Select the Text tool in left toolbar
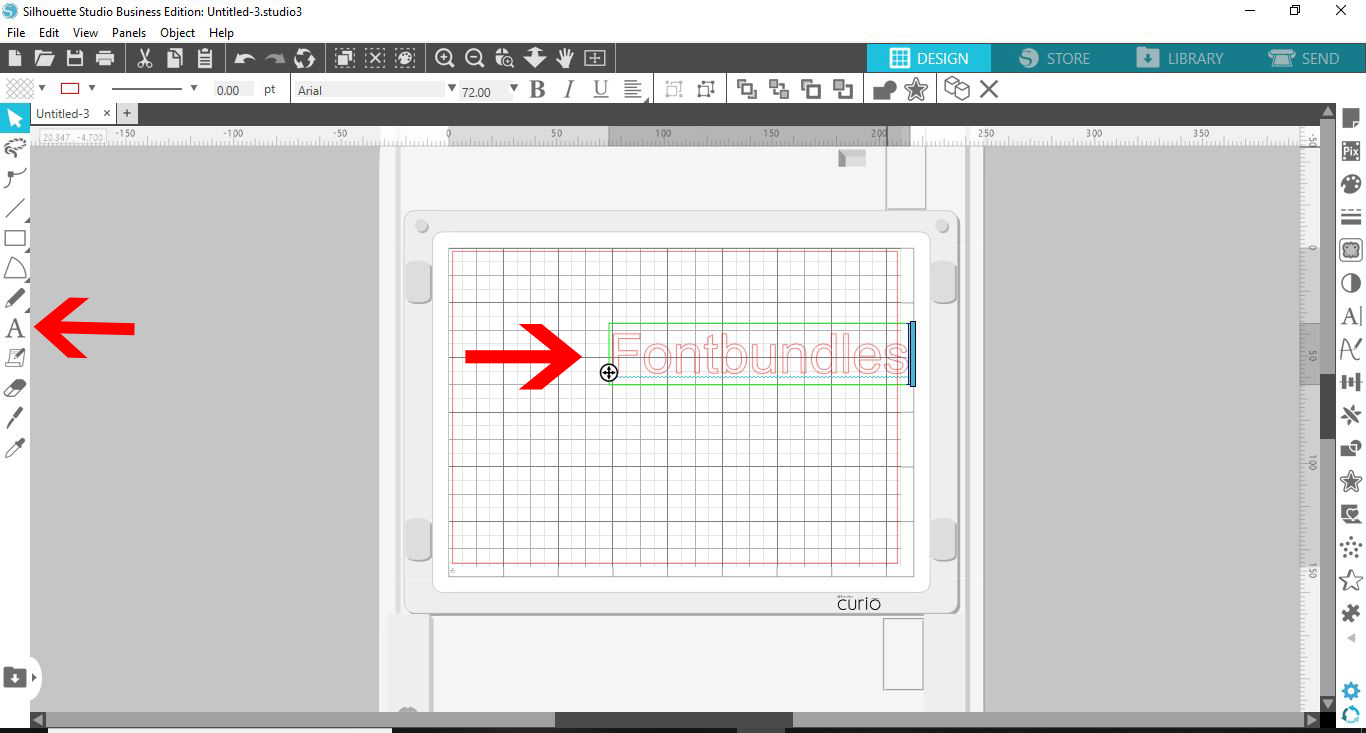1366x733 pixels. (14, 327)
